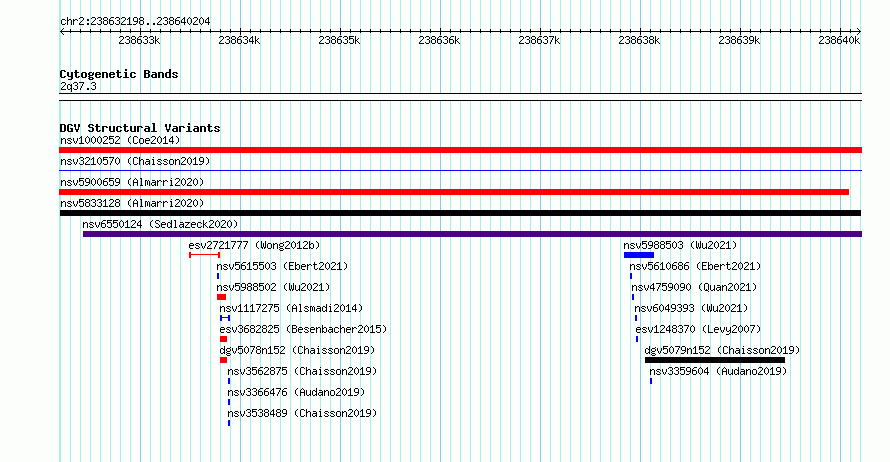Select the dgv5078n152 (Chaisson2019) label
The height and width of the screenshot is (462, 890).
point(297,350)
